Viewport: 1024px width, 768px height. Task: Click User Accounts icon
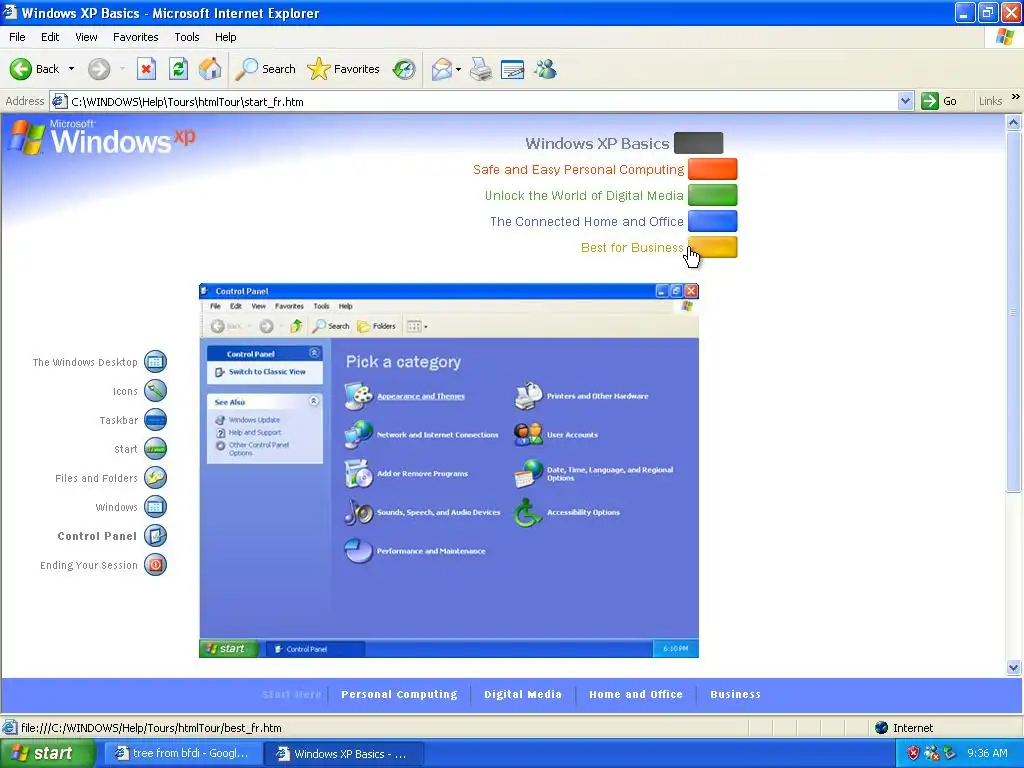point(528,435)
